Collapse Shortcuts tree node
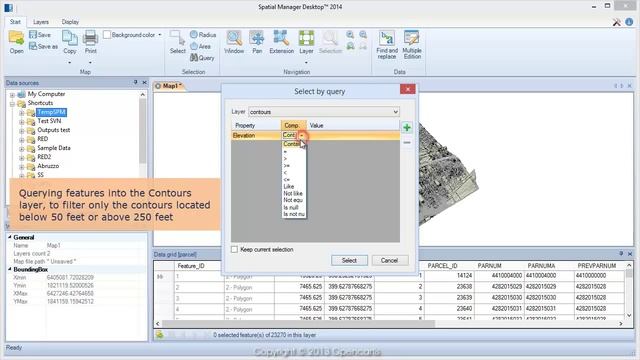 pos(12,103)
